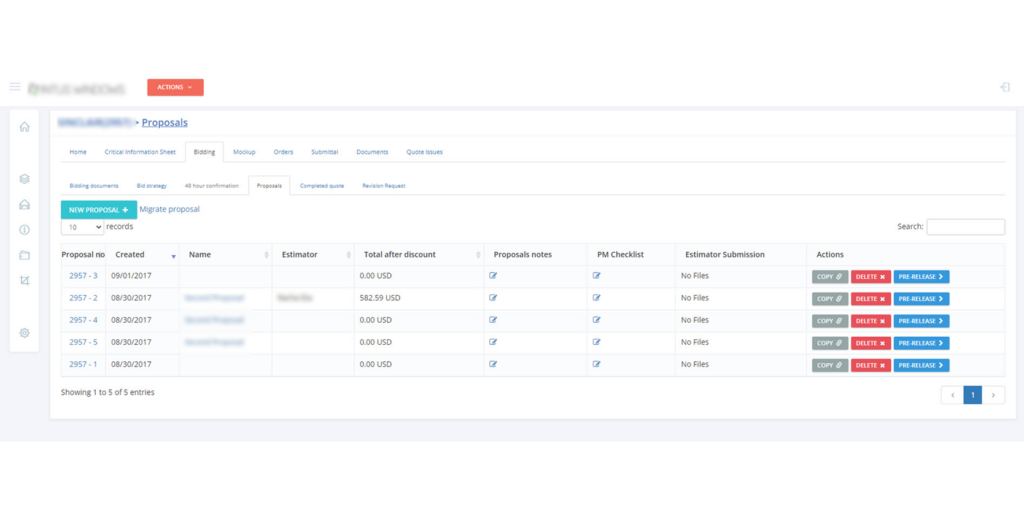Viewport: 1024px width, 508px height.
Task: Click the Search input field
Action: pyautogui.click(x=965, y=227)
